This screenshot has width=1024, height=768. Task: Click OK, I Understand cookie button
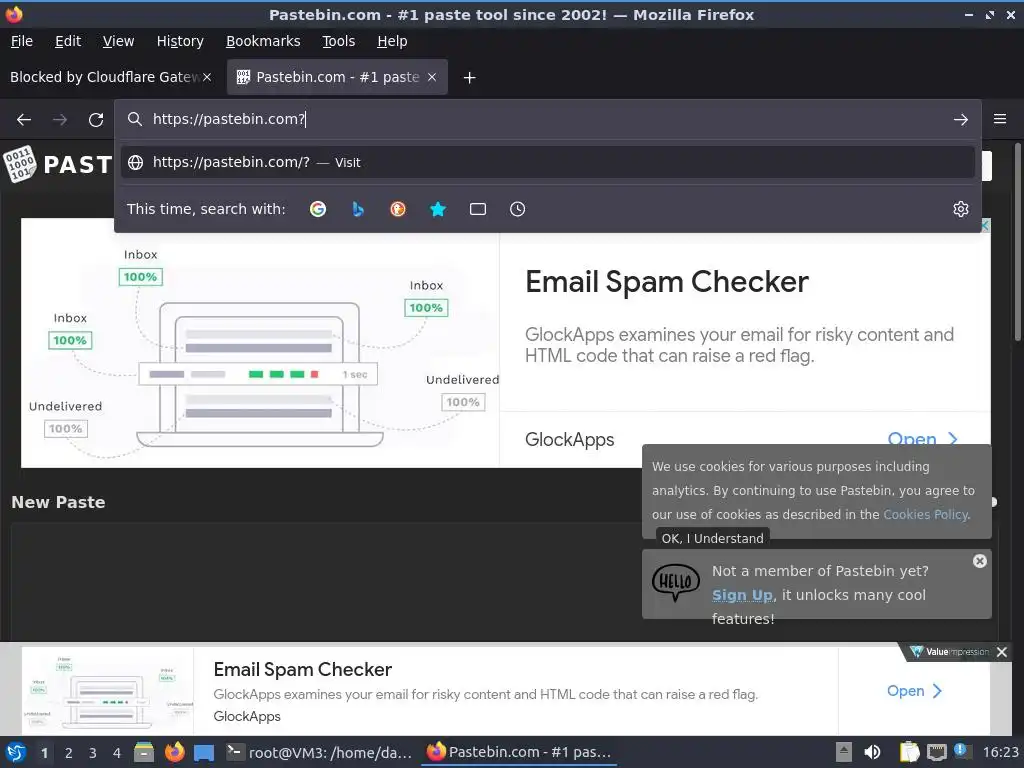[x=712, y=538]
